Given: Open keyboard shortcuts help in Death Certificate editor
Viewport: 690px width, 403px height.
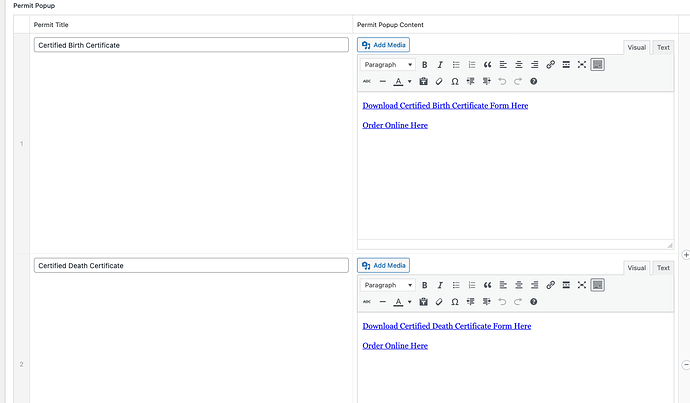Looking at the screenshot, I should 533,302.
